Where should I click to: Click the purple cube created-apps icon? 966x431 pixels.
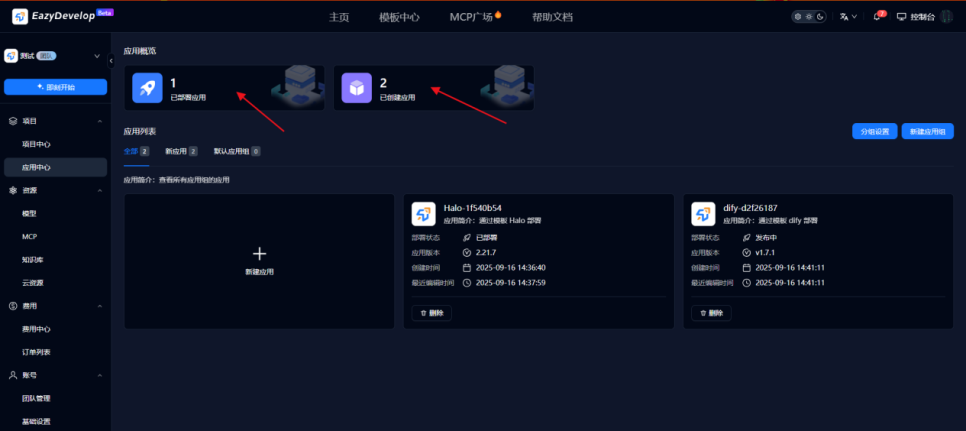[356, 88]
